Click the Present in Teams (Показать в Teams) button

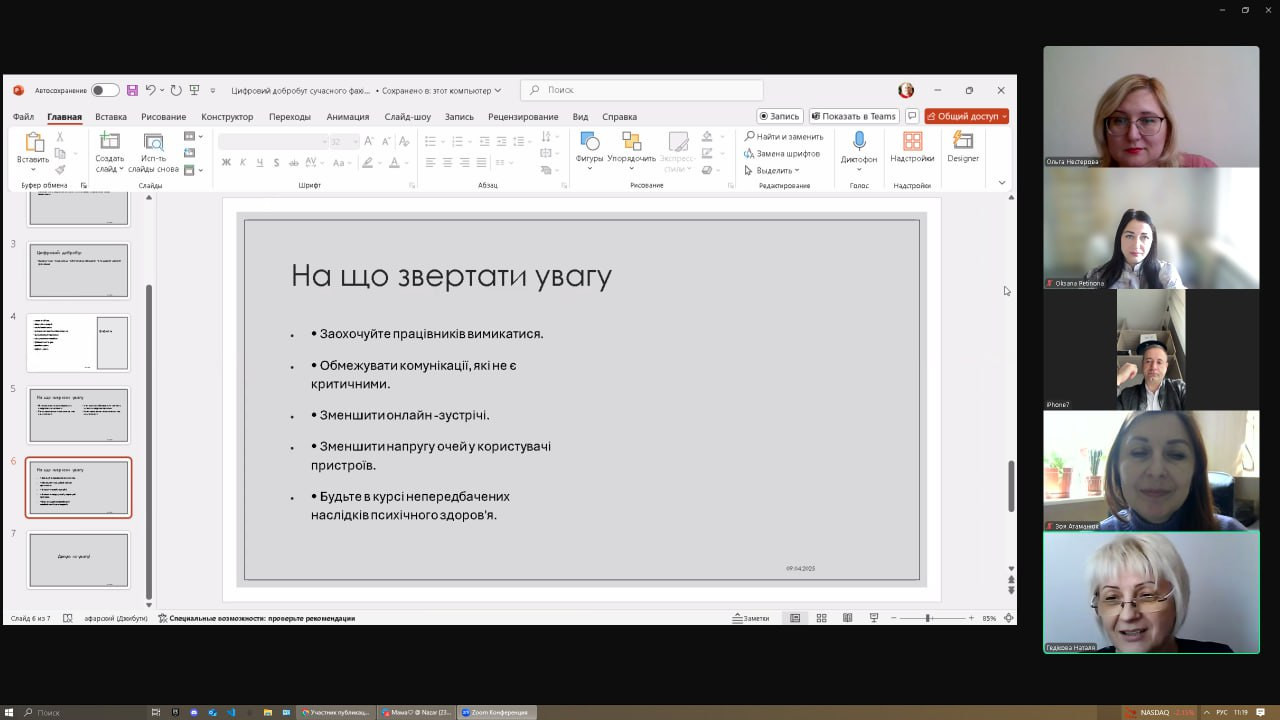tap(854, 116)
